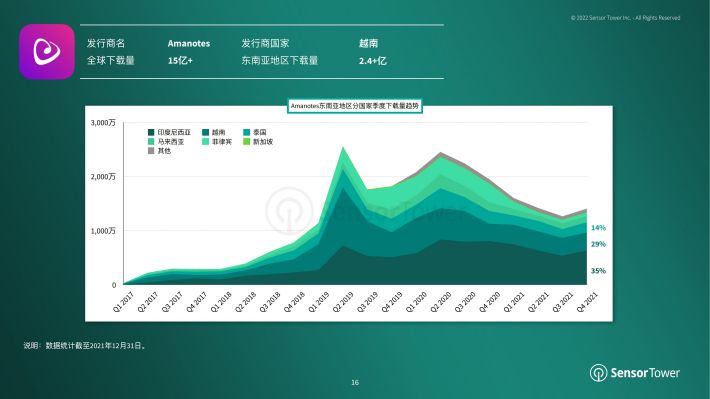Click the Sensor Tower logo icon

(598, 373)
